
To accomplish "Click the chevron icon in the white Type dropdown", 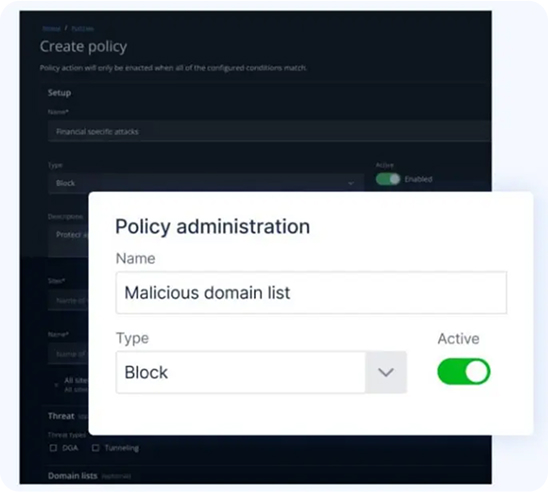I will (386, 372).
